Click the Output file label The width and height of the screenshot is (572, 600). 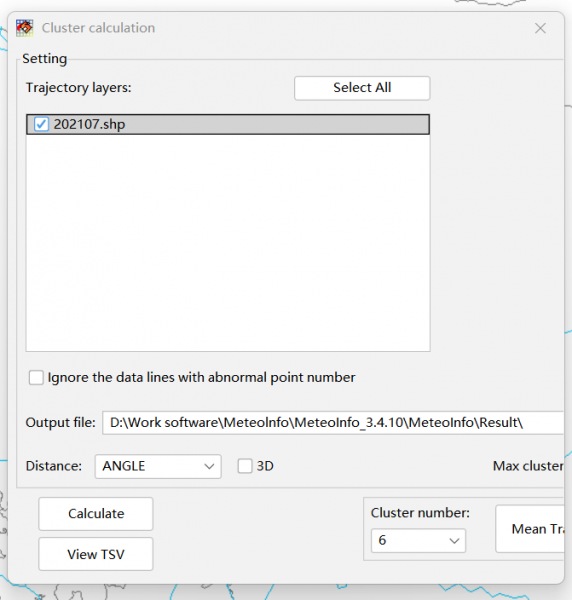(x=60, y=422)
